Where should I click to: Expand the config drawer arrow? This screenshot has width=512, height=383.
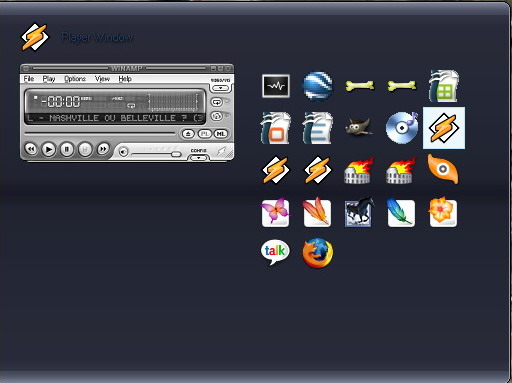pos(198,157)
